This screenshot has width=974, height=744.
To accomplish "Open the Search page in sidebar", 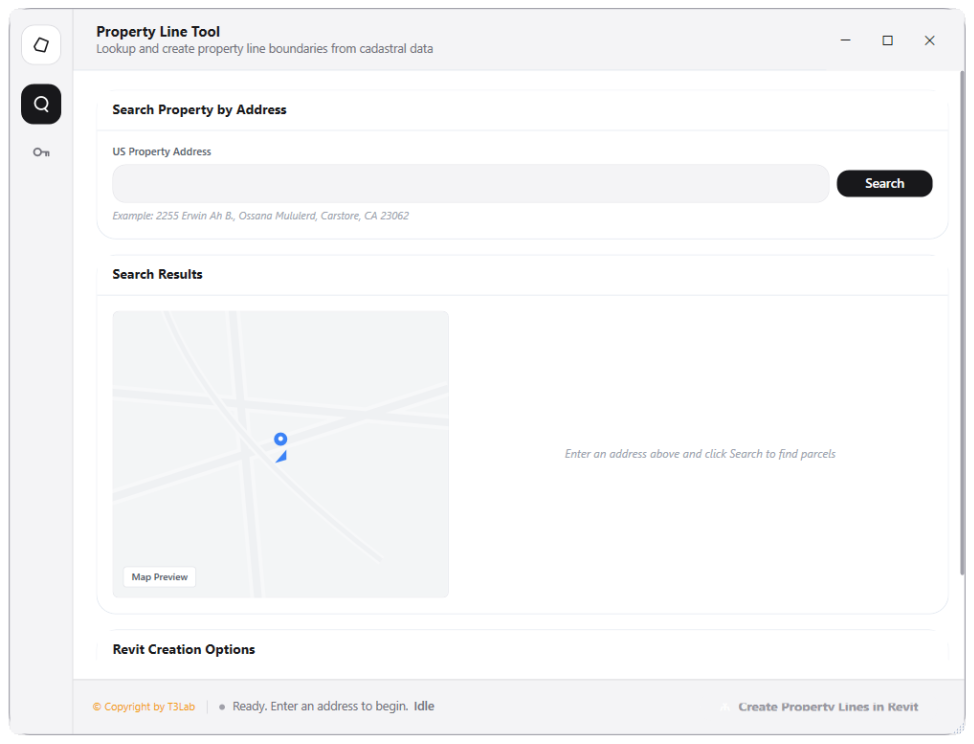I will (x=41, y=104).
